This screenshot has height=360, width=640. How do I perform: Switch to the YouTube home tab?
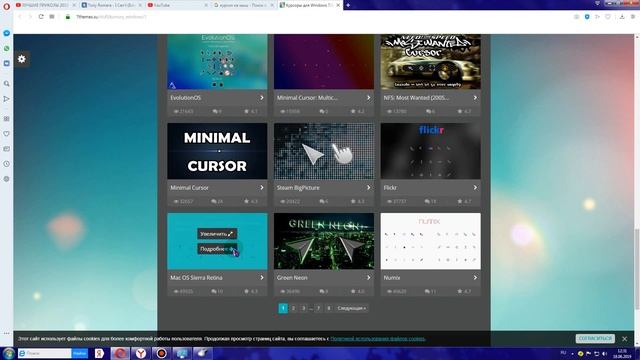coord(177,5)
